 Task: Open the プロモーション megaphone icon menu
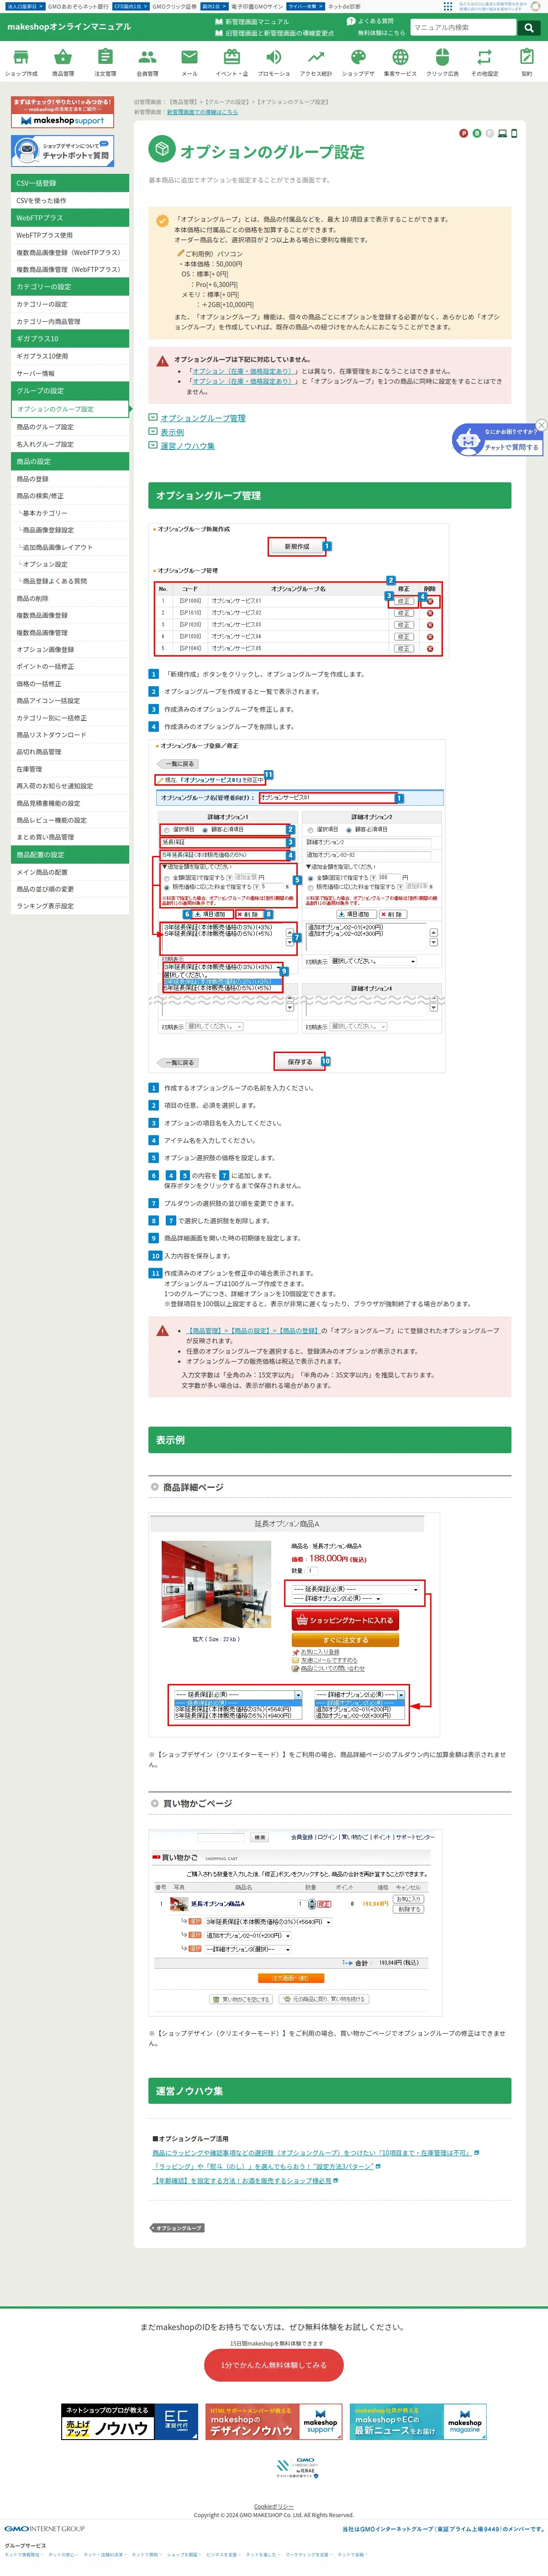pos(274,62)
